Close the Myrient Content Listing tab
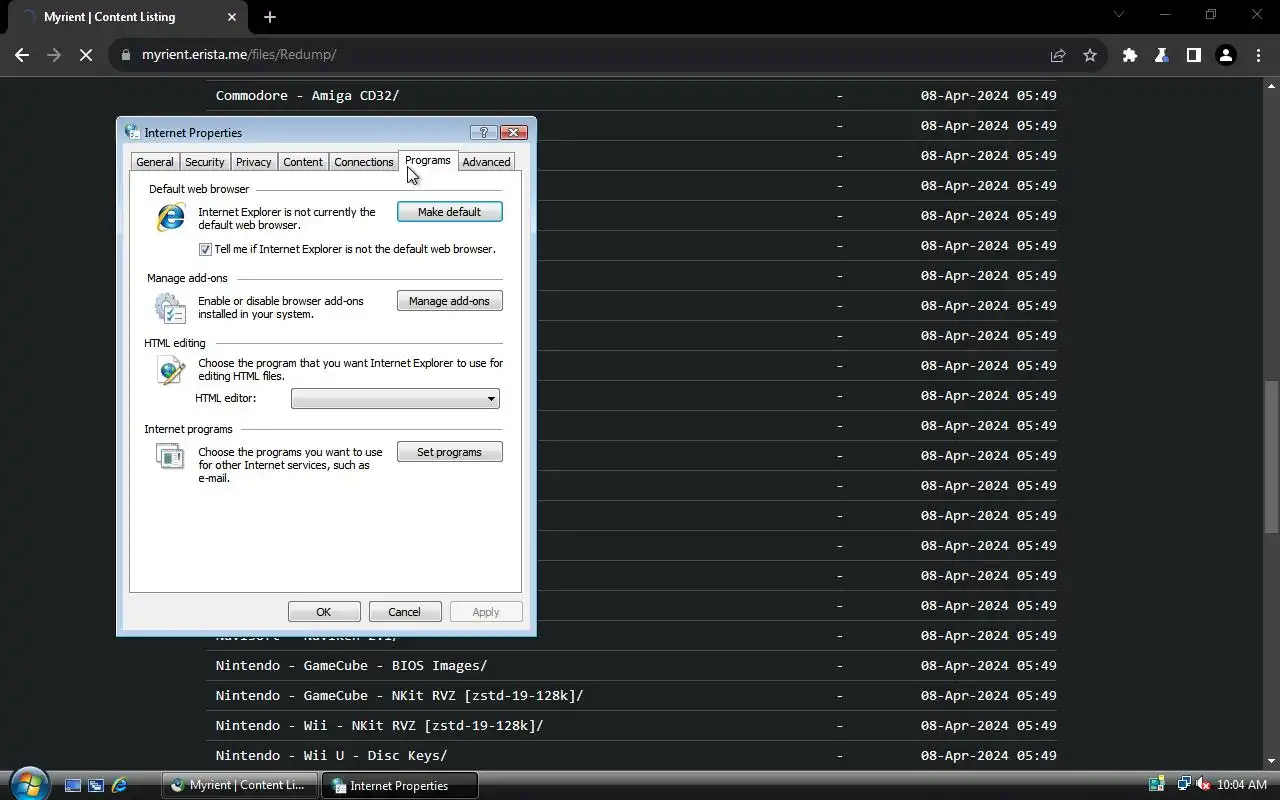Screen dimensions: 1280x800 click(x=232, y=17)
